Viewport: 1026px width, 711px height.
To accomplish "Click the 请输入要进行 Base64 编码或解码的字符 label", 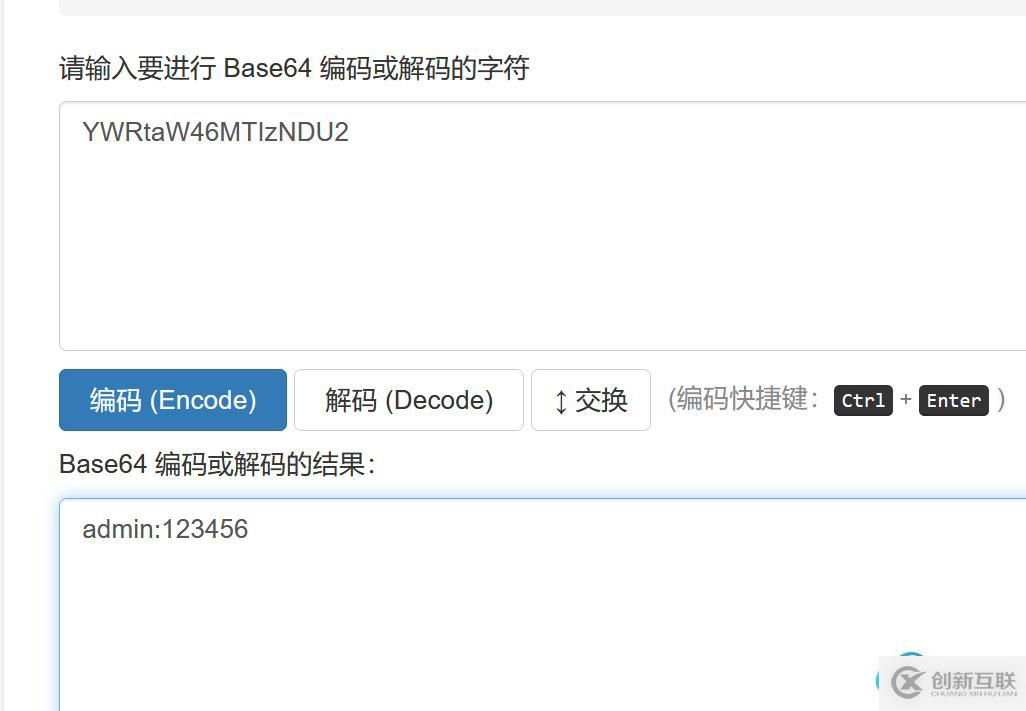I will 294,68.
